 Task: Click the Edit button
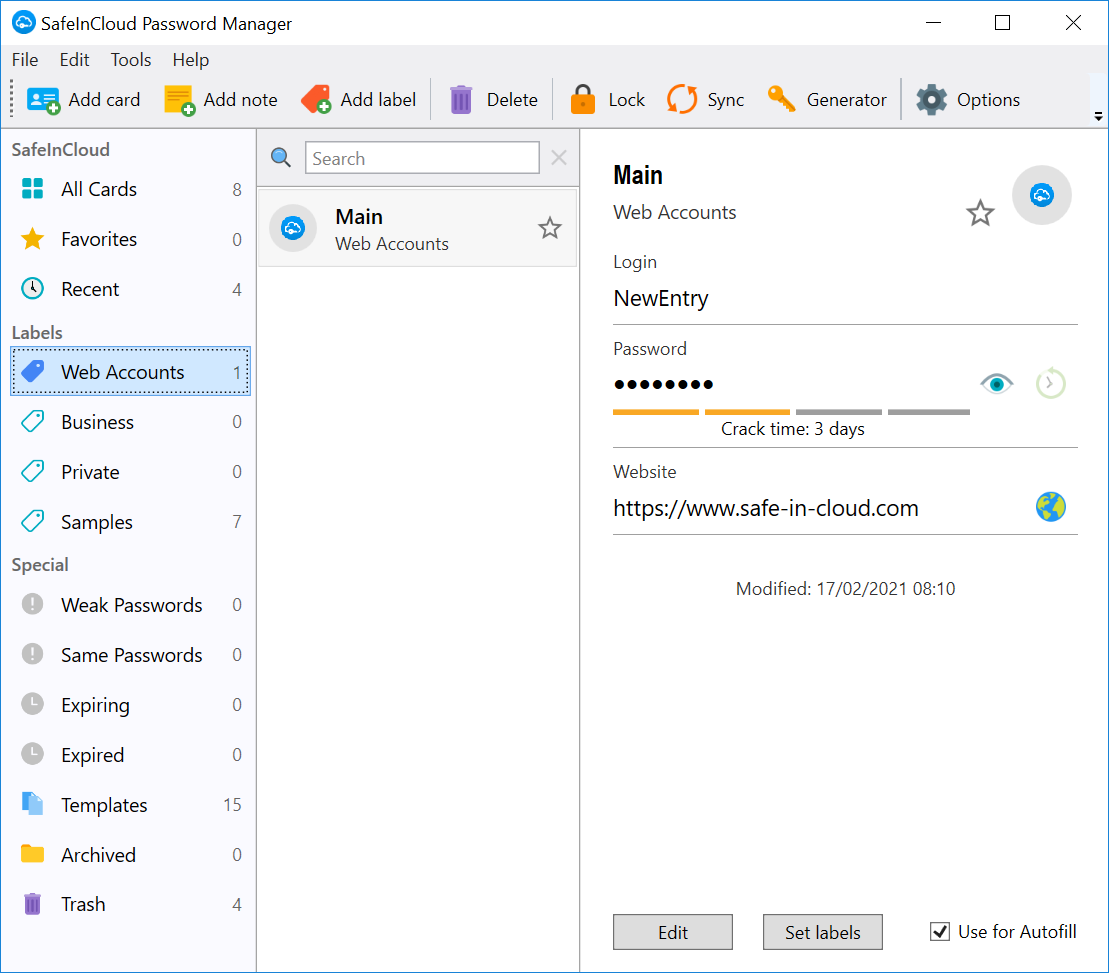point(673,932)
